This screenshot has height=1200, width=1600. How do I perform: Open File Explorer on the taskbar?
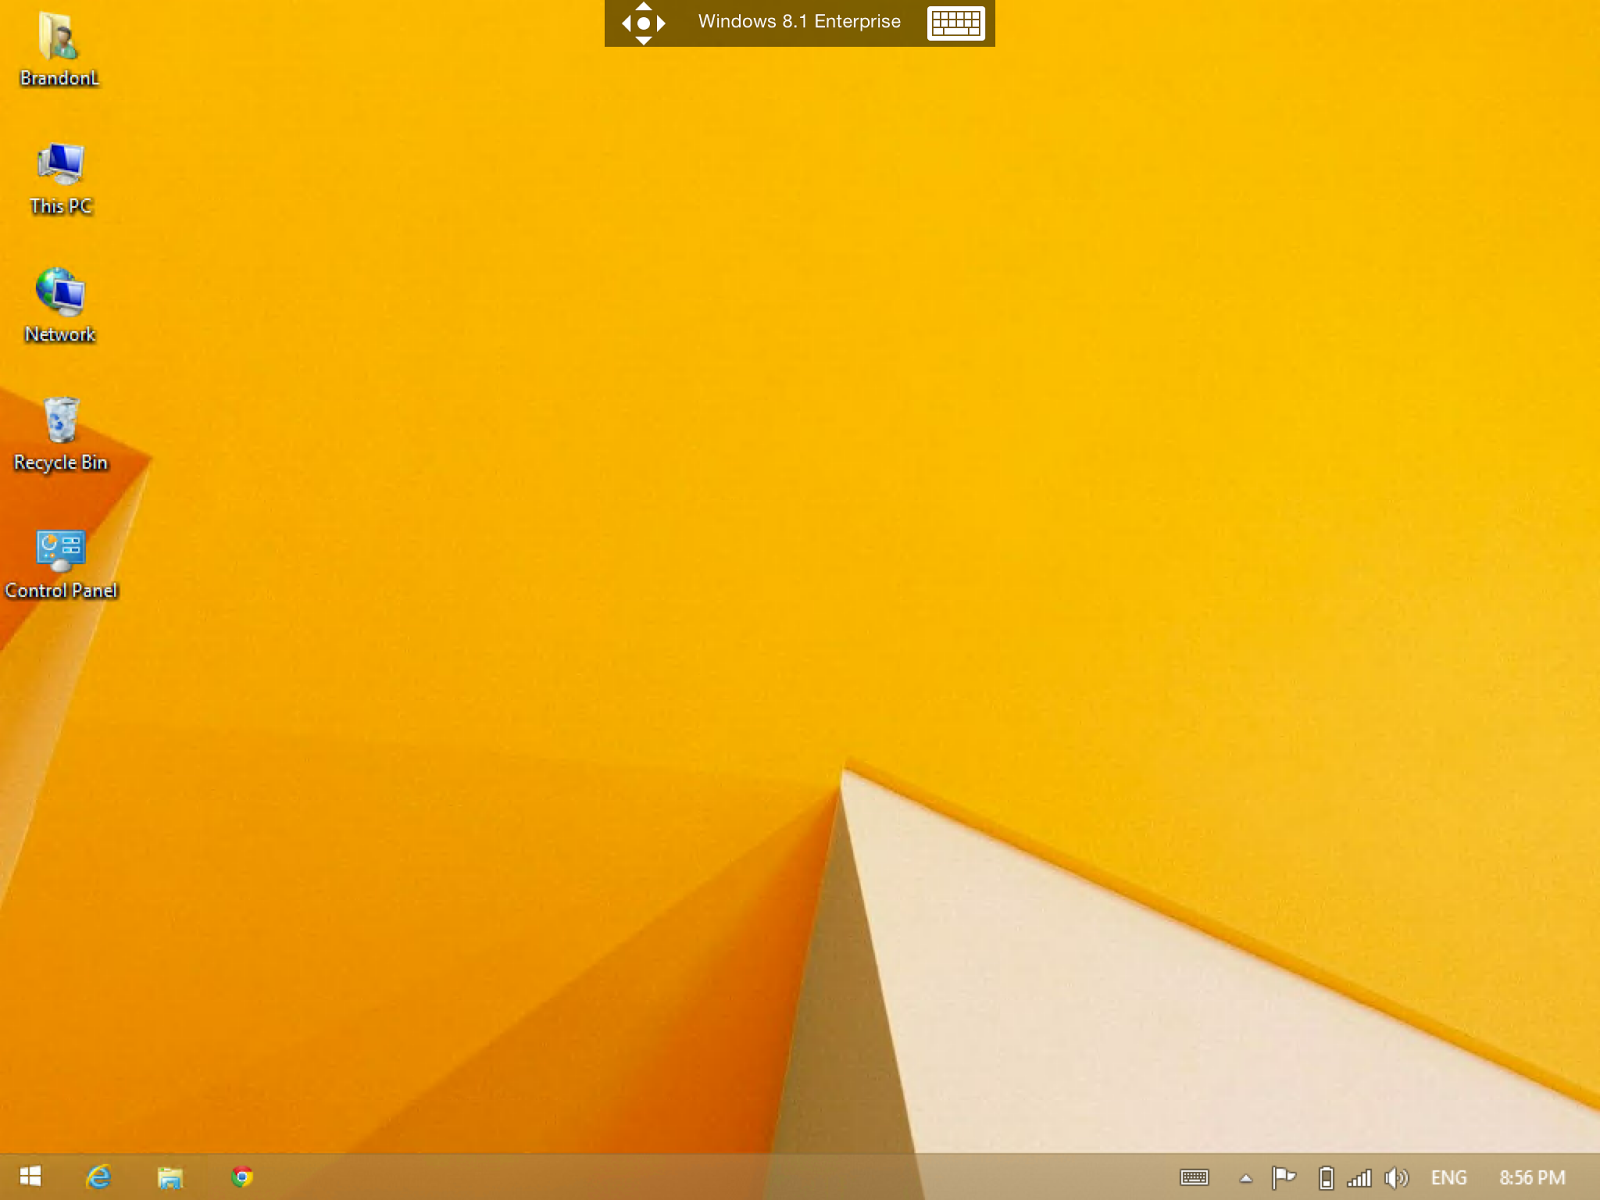[170, 1178]
